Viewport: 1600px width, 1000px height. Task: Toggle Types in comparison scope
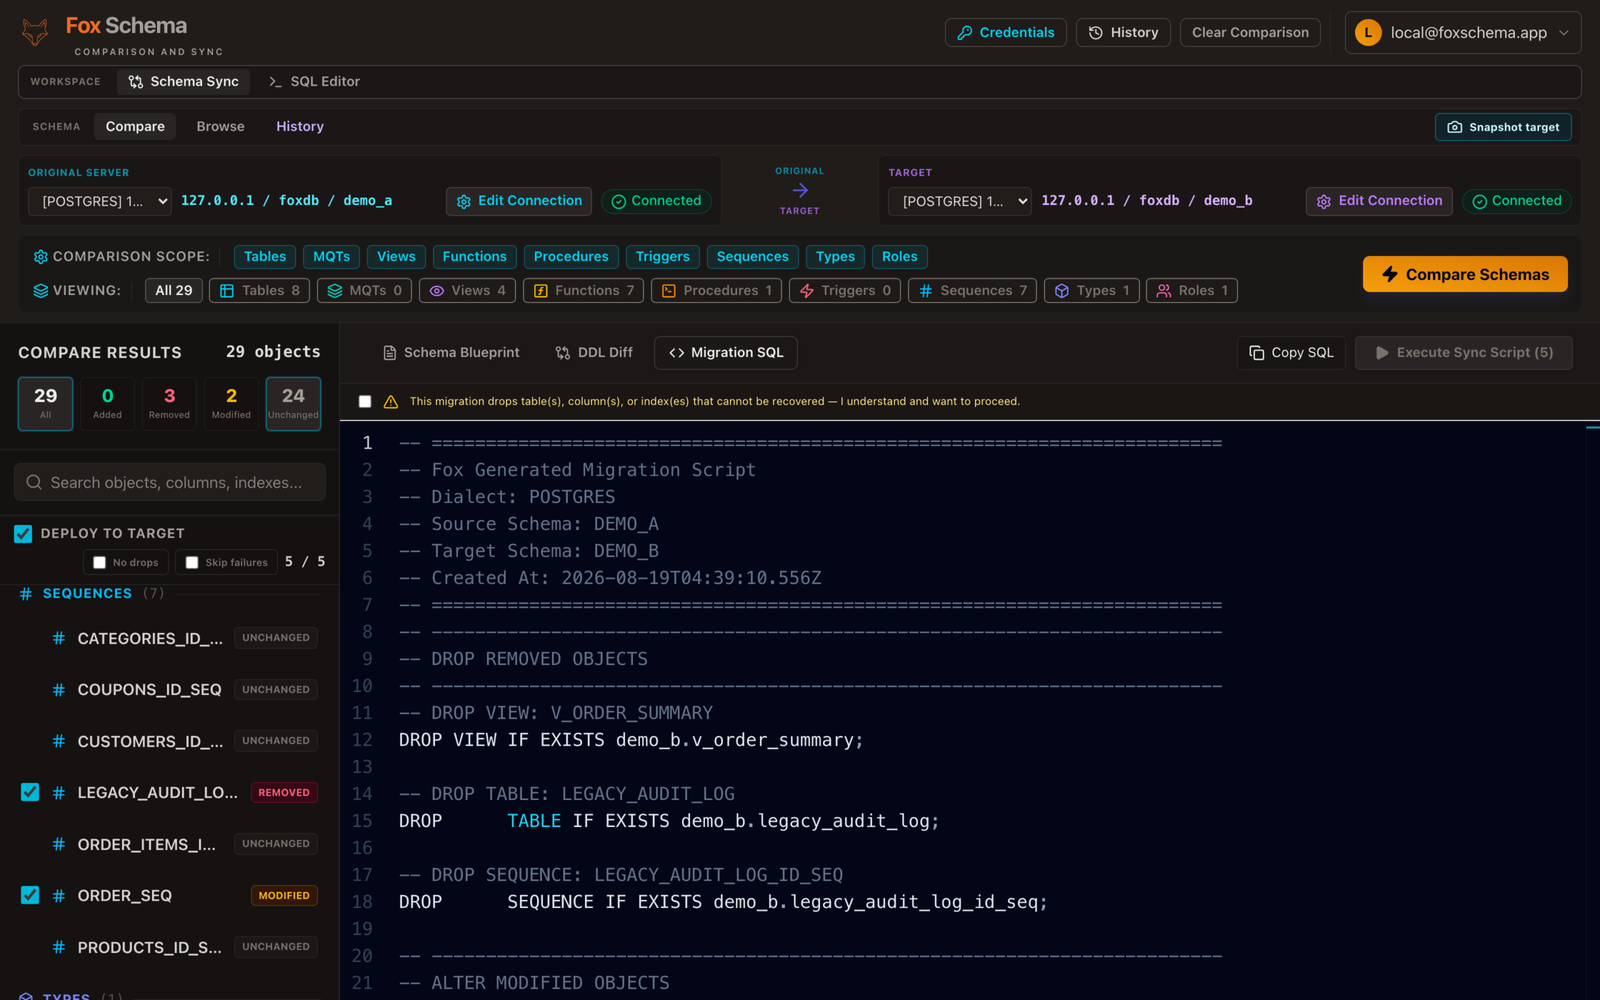[x=835, y=257]
